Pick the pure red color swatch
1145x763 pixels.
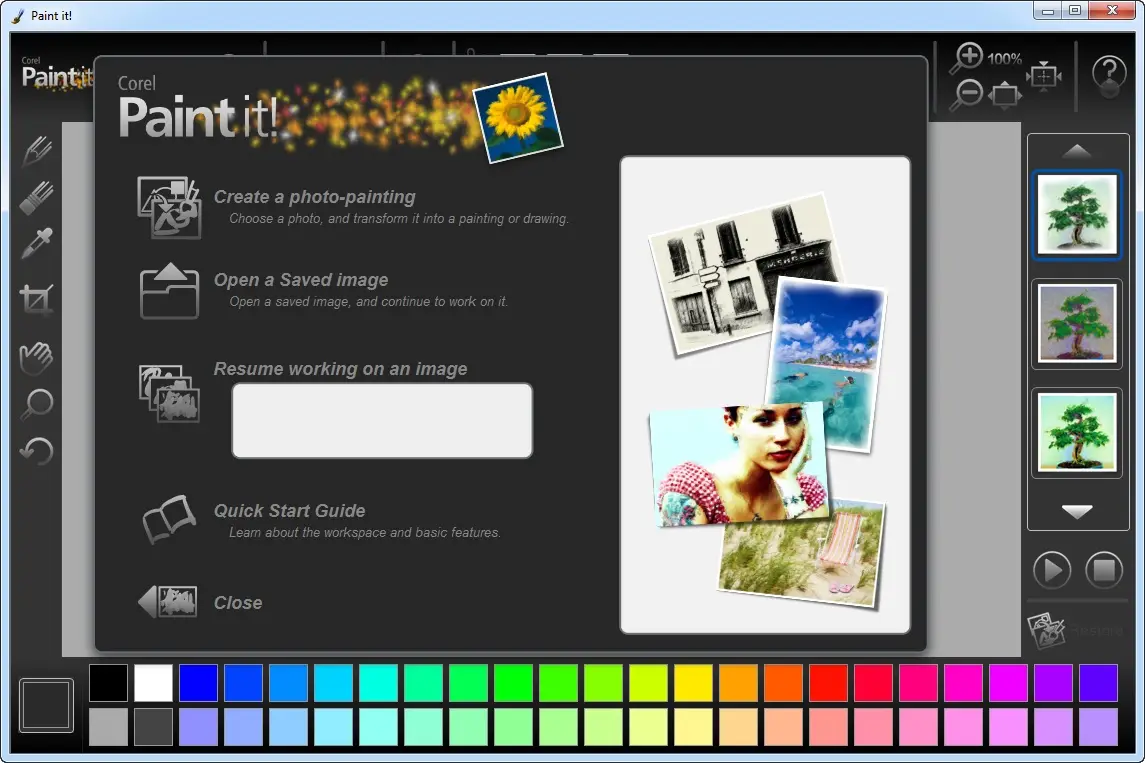828,682
